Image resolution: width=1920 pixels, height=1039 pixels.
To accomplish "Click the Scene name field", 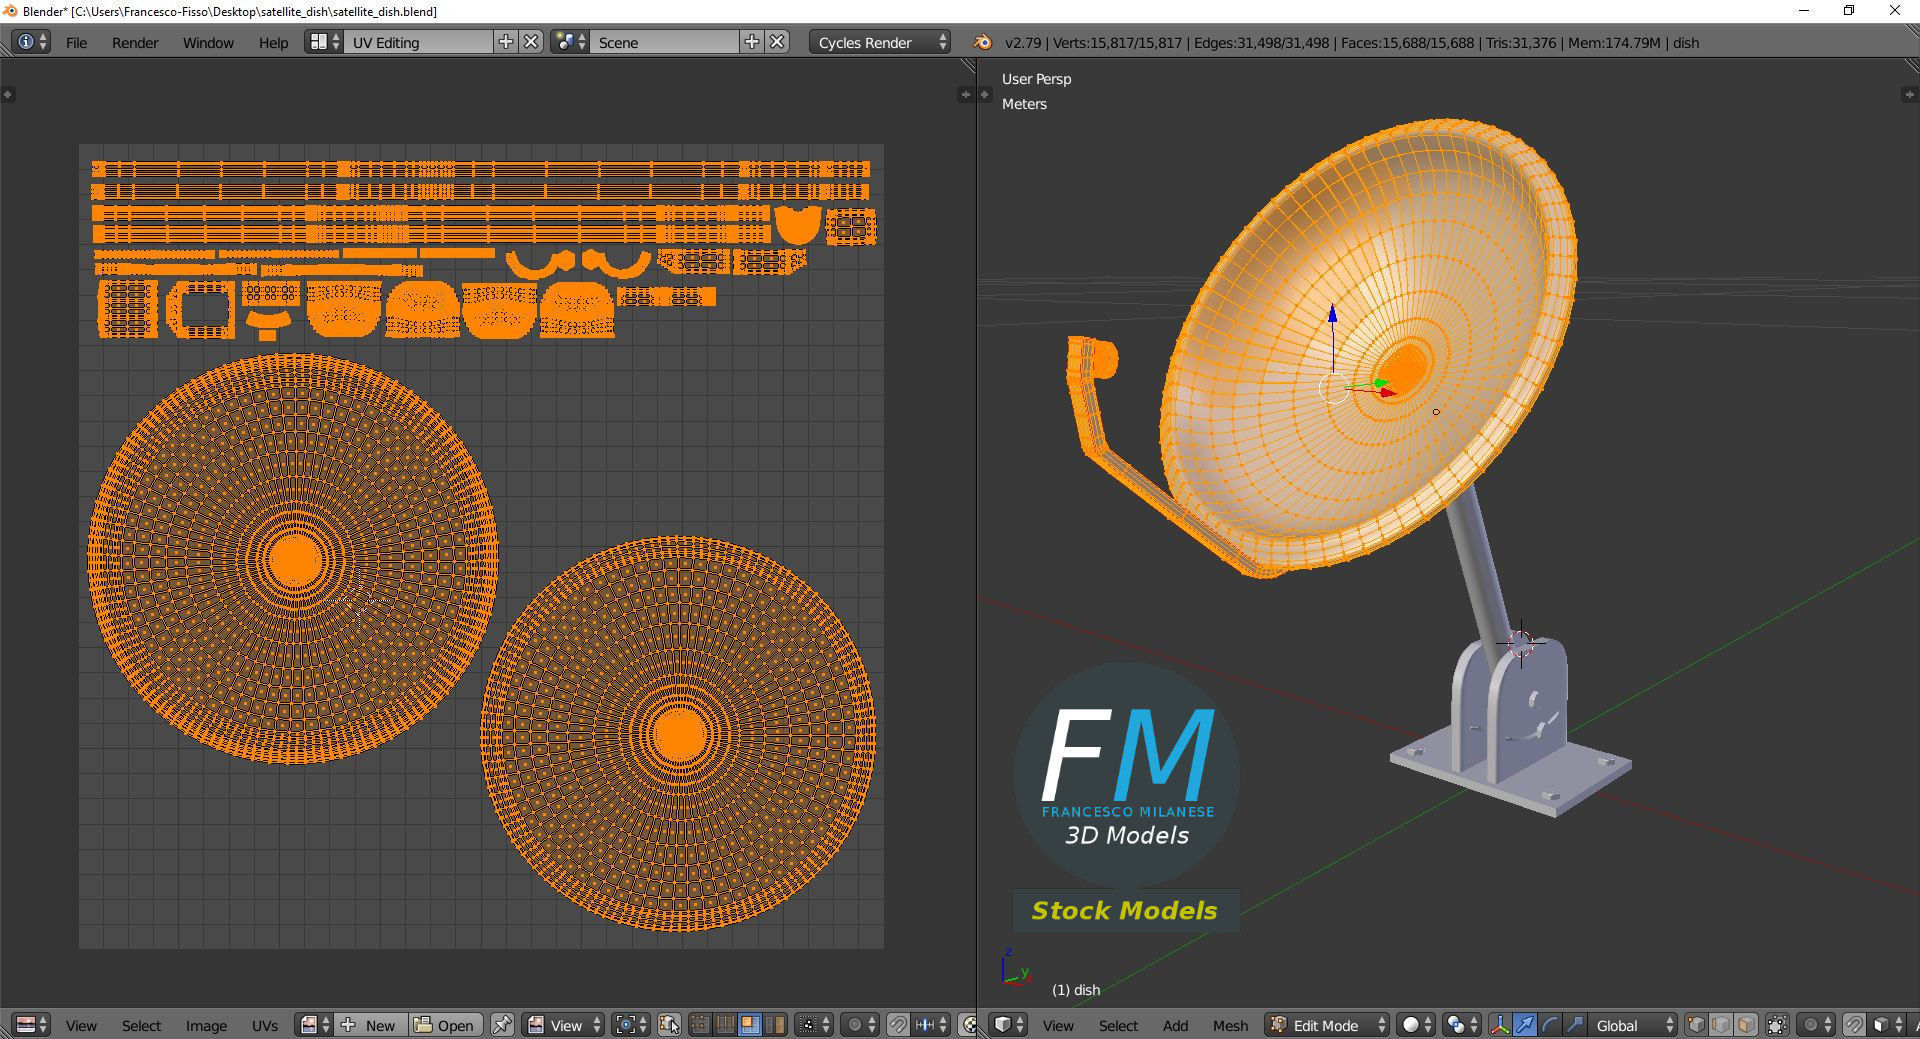I will 665,42.
